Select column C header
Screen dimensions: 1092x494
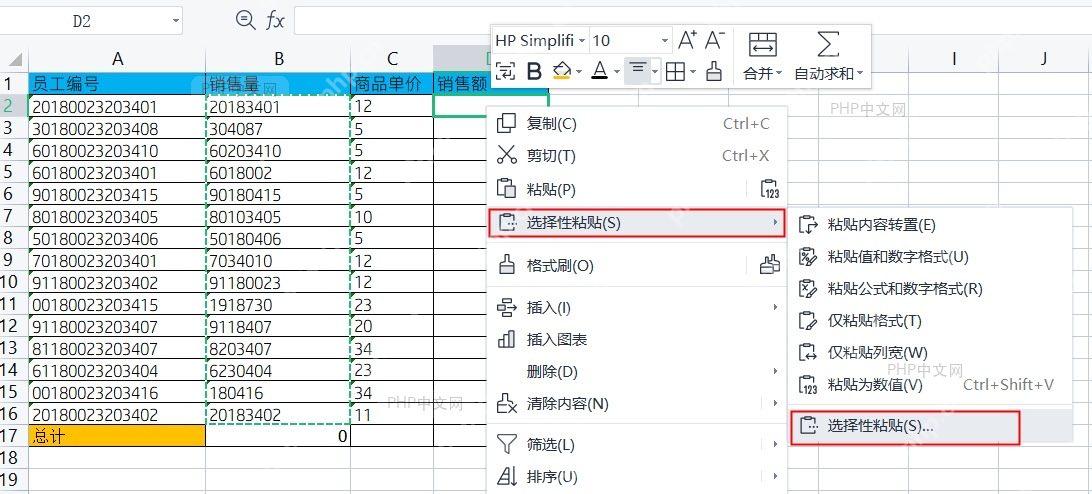tap(392, 59)
